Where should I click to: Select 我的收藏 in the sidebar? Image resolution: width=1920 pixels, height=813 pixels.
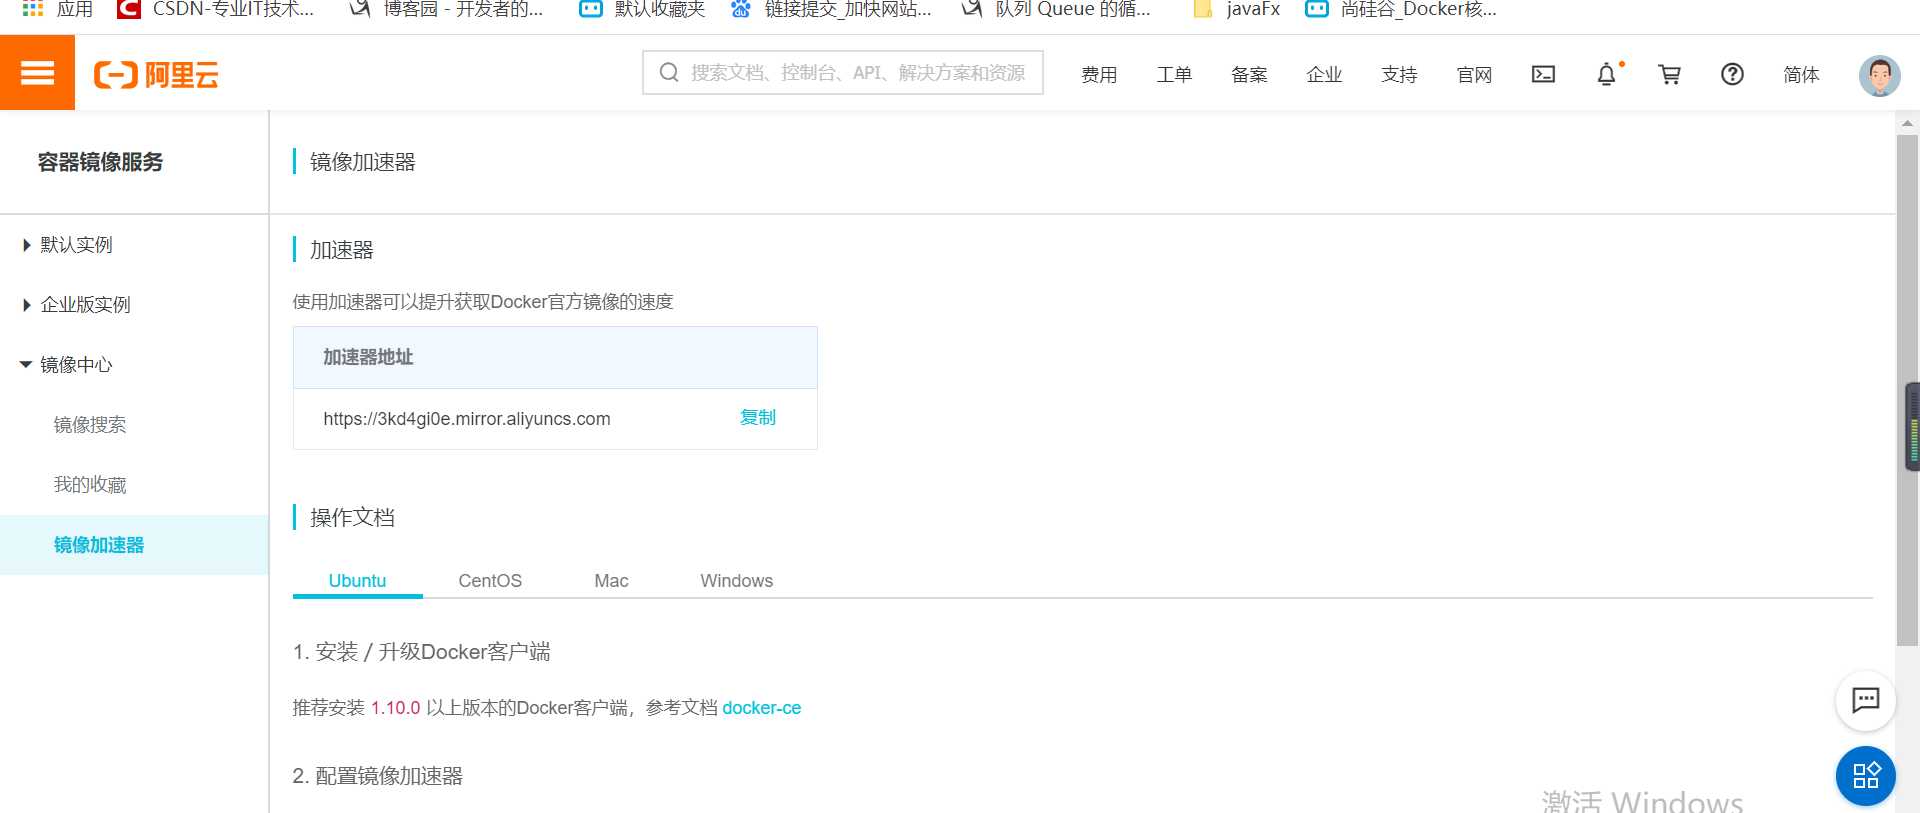[90, 485]
